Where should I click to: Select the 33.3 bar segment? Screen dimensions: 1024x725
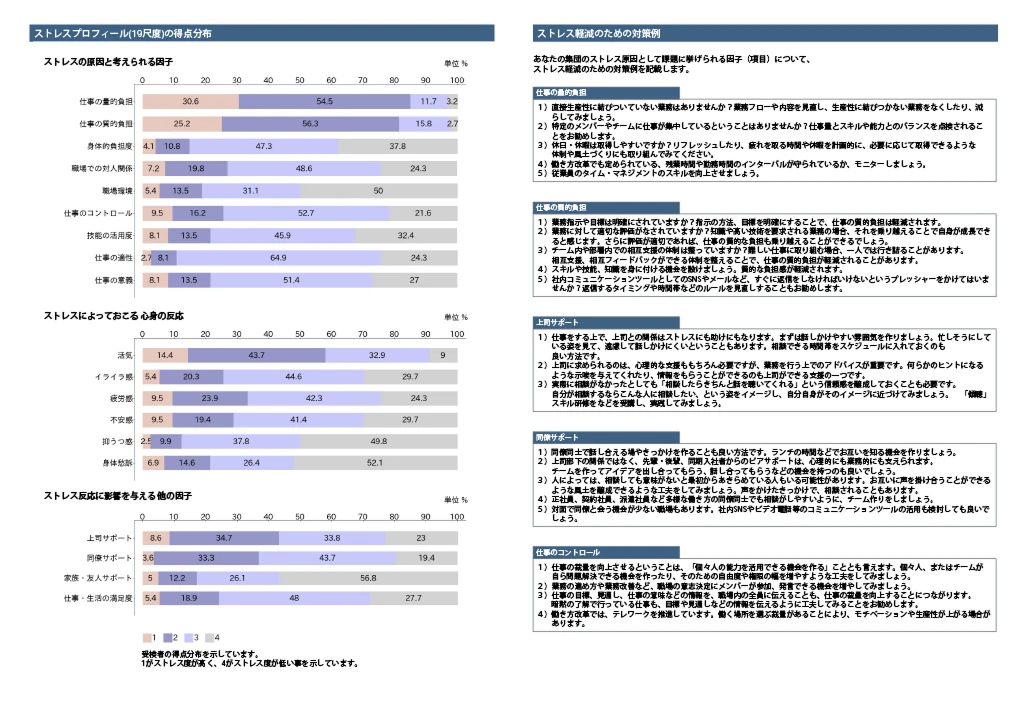[206, 558]
